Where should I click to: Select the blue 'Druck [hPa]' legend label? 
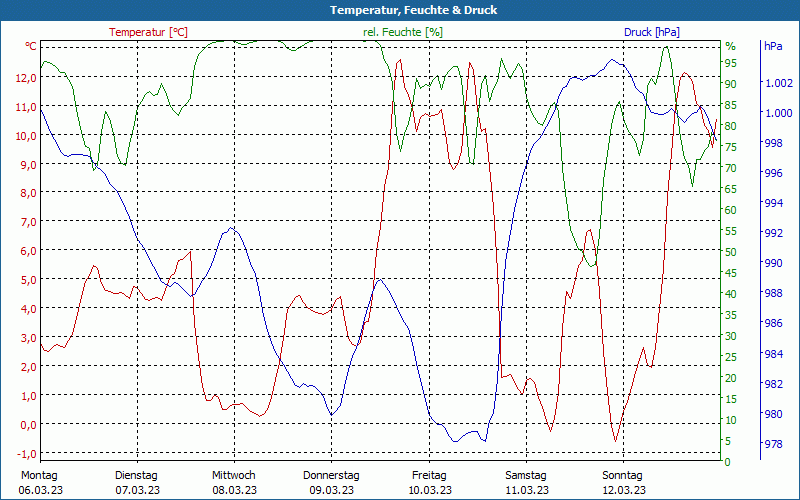point(651,32)
